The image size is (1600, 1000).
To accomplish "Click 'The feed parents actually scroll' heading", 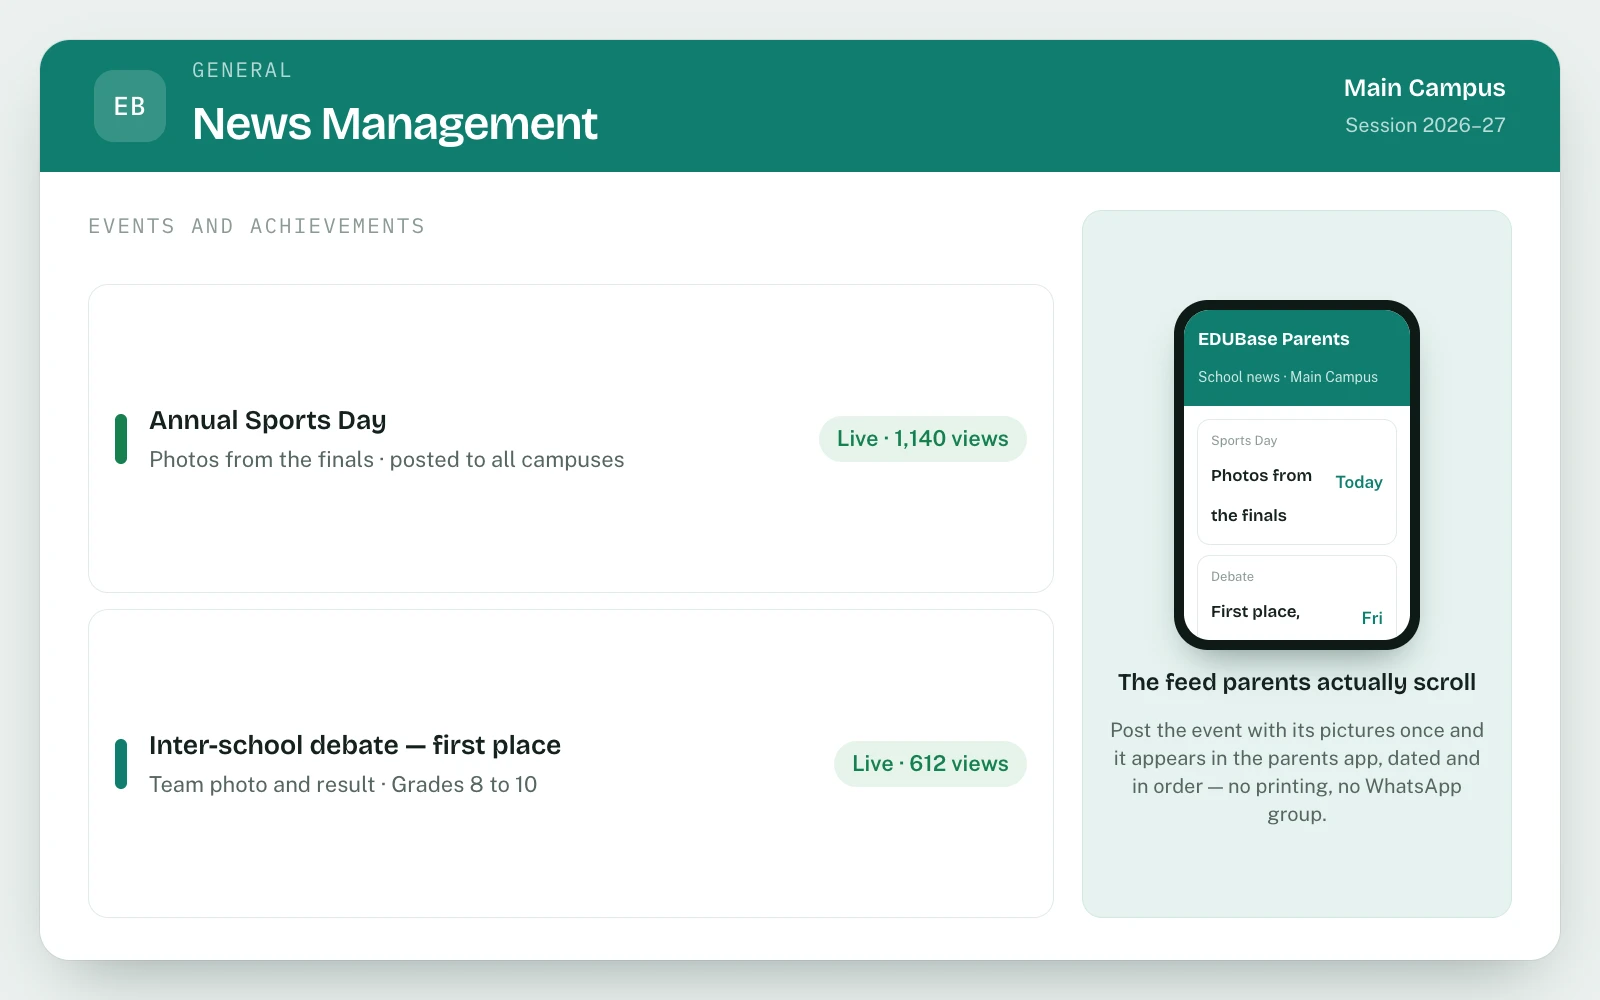I will pyautogui.click(x=1297, y=682).
